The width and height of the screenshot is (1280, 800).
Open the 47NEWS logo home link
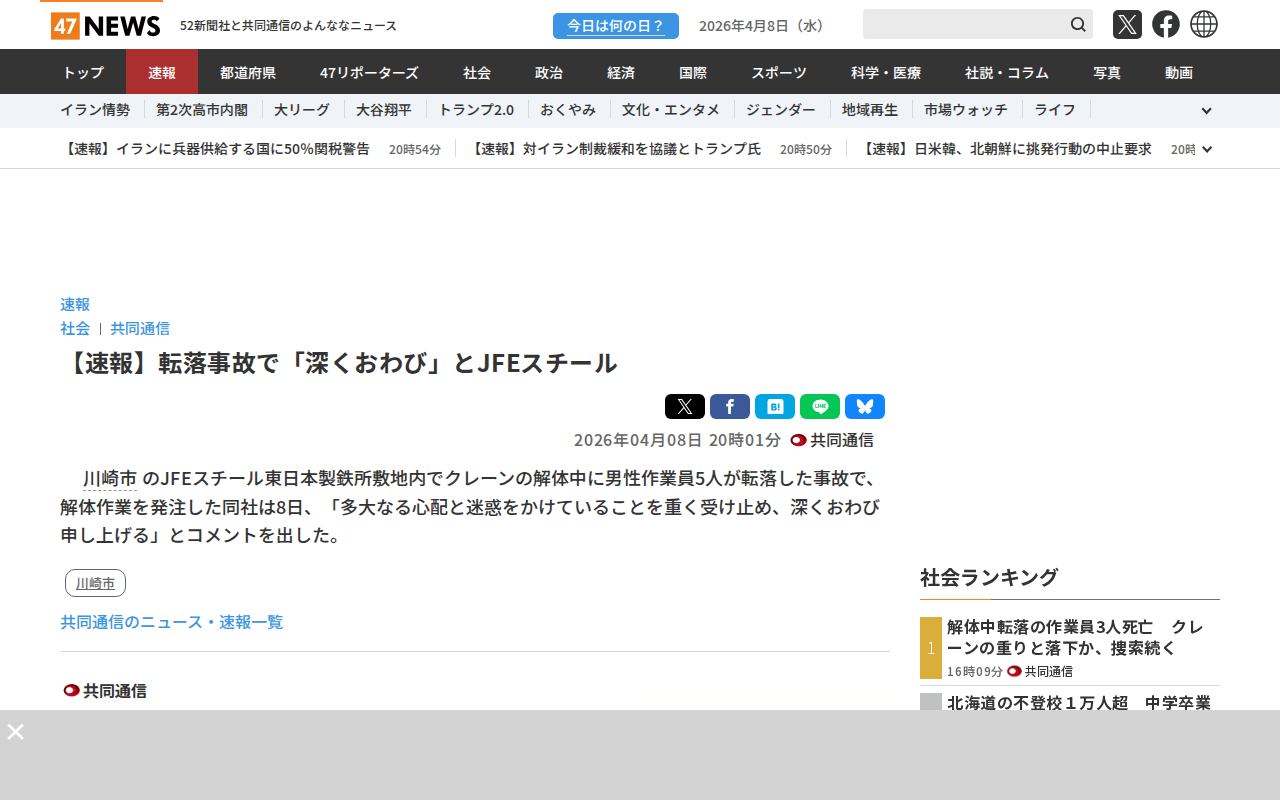[x=105, y=25]
